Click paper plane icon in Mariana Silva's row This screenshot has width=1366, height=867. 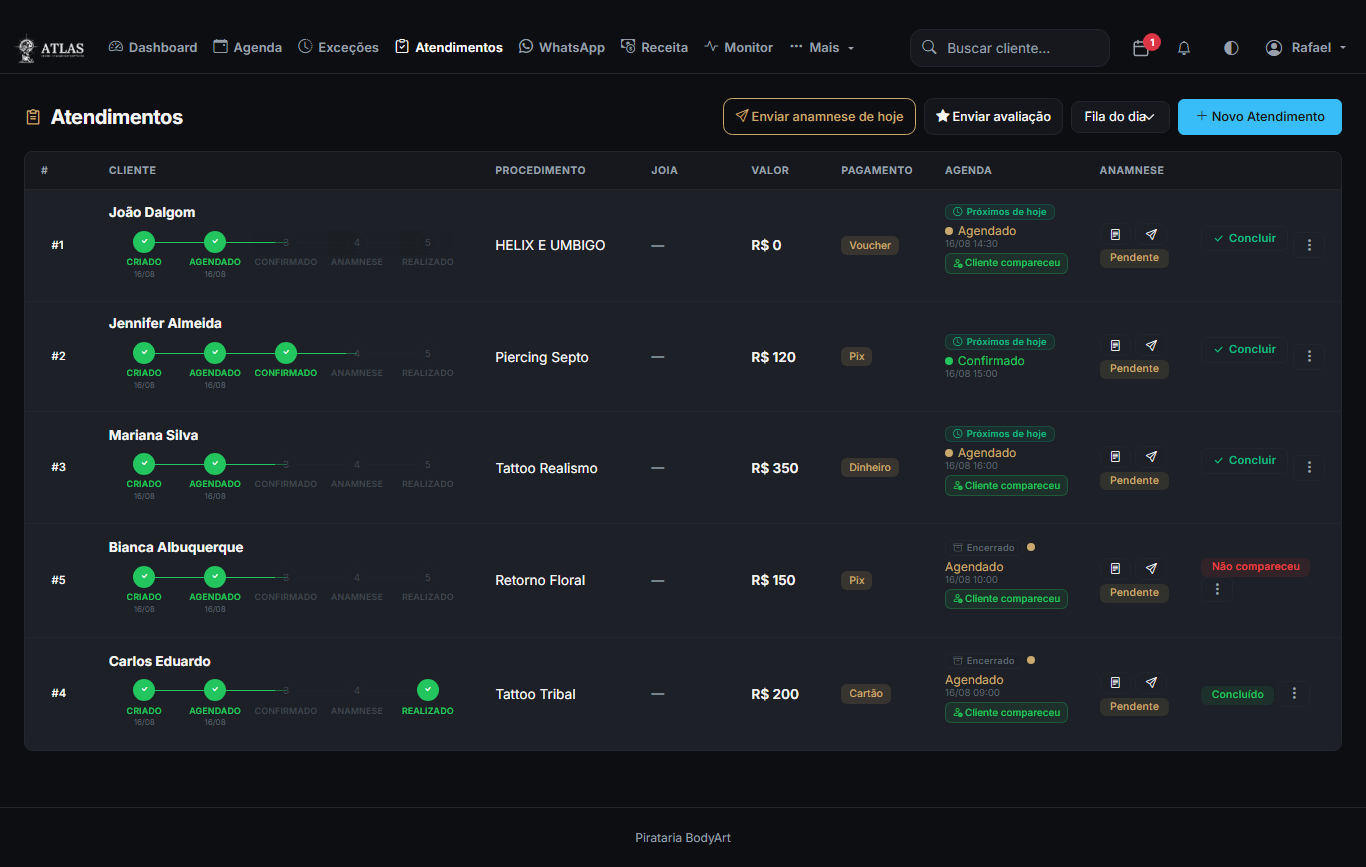1151,456
